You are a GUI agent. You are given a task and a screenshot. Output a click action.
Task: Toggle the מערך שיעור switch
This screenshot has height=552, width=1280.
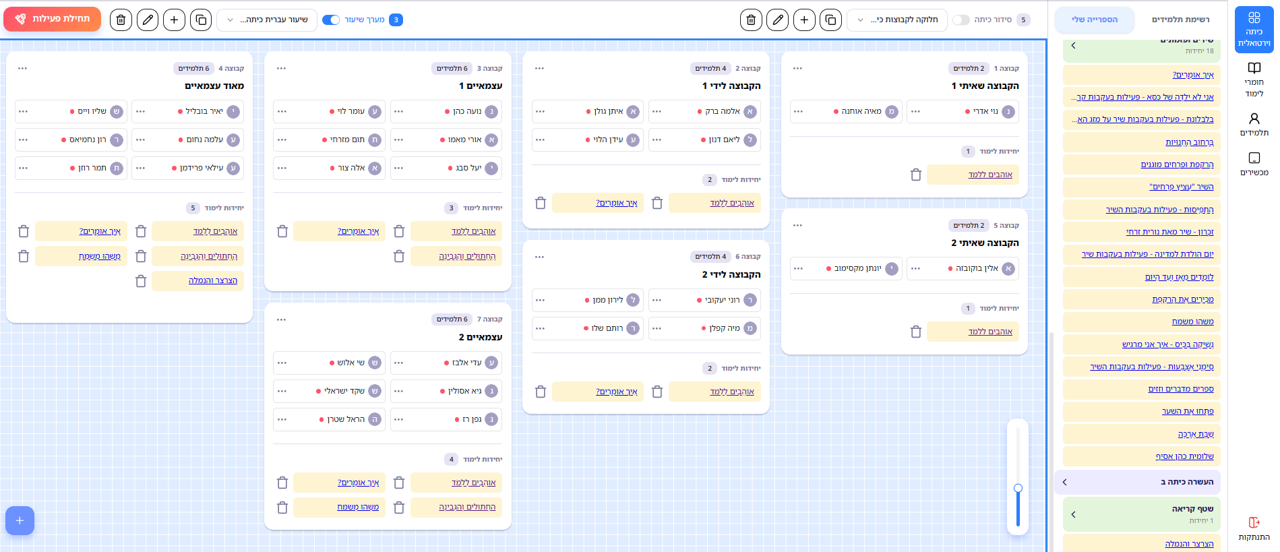point(330,20)
